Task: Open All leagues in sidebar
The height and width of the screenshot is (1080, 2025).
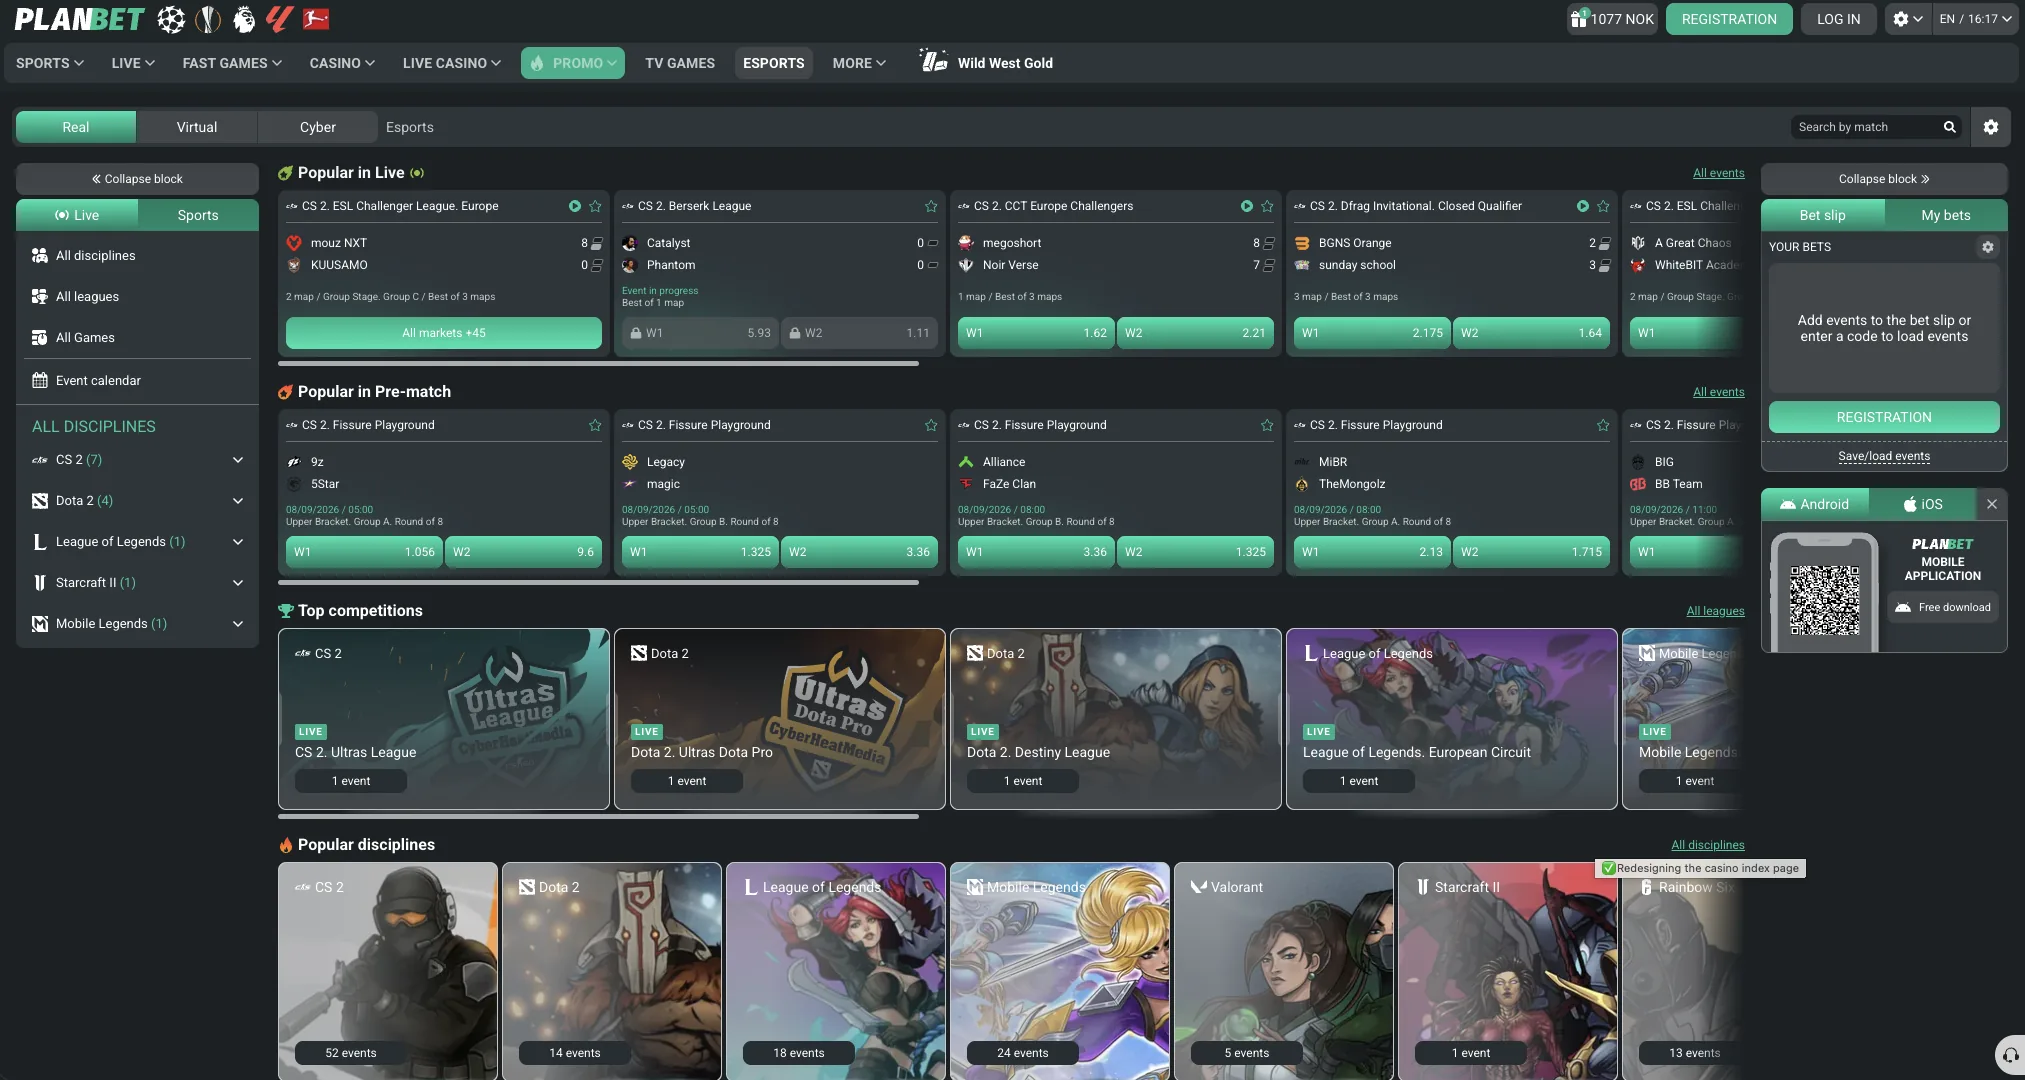Action: pos(137,297)
